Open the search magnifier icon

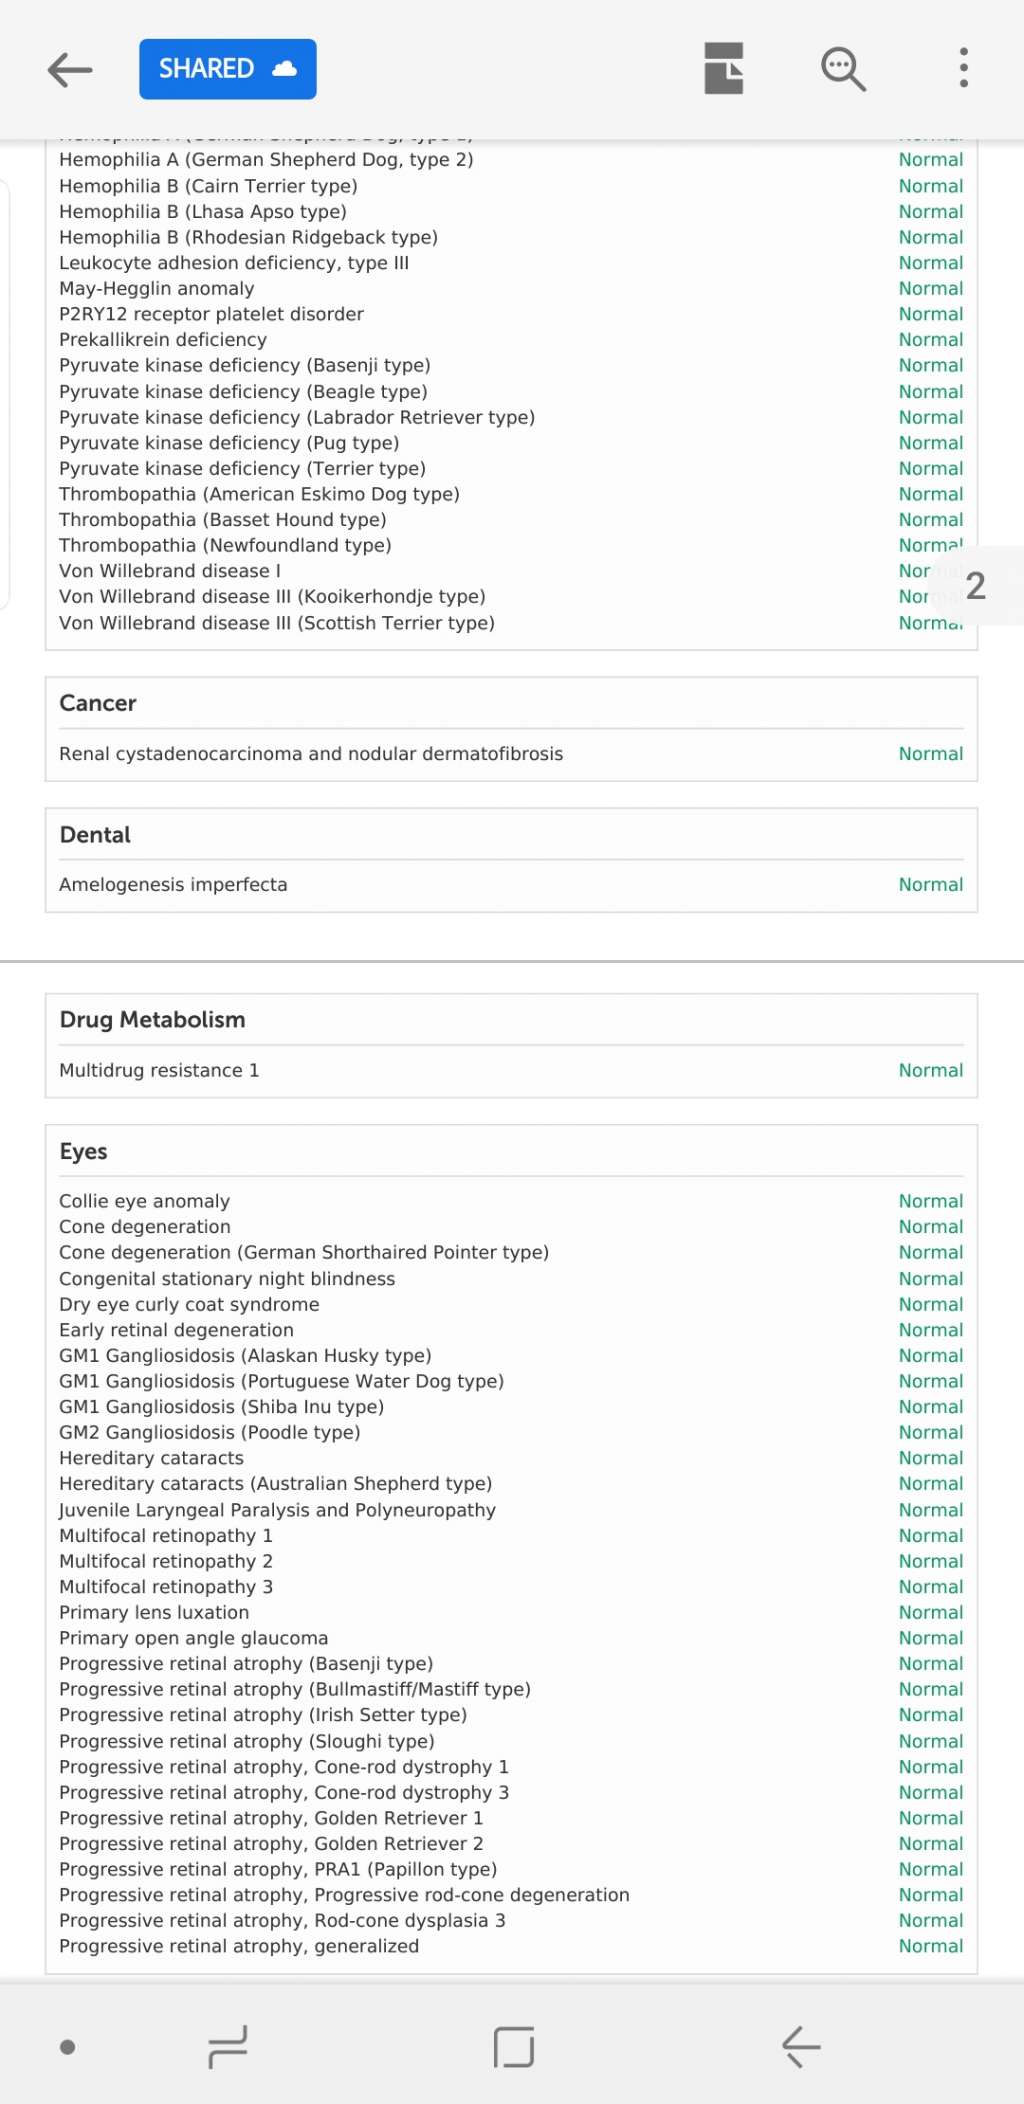[x=843, y=69]
